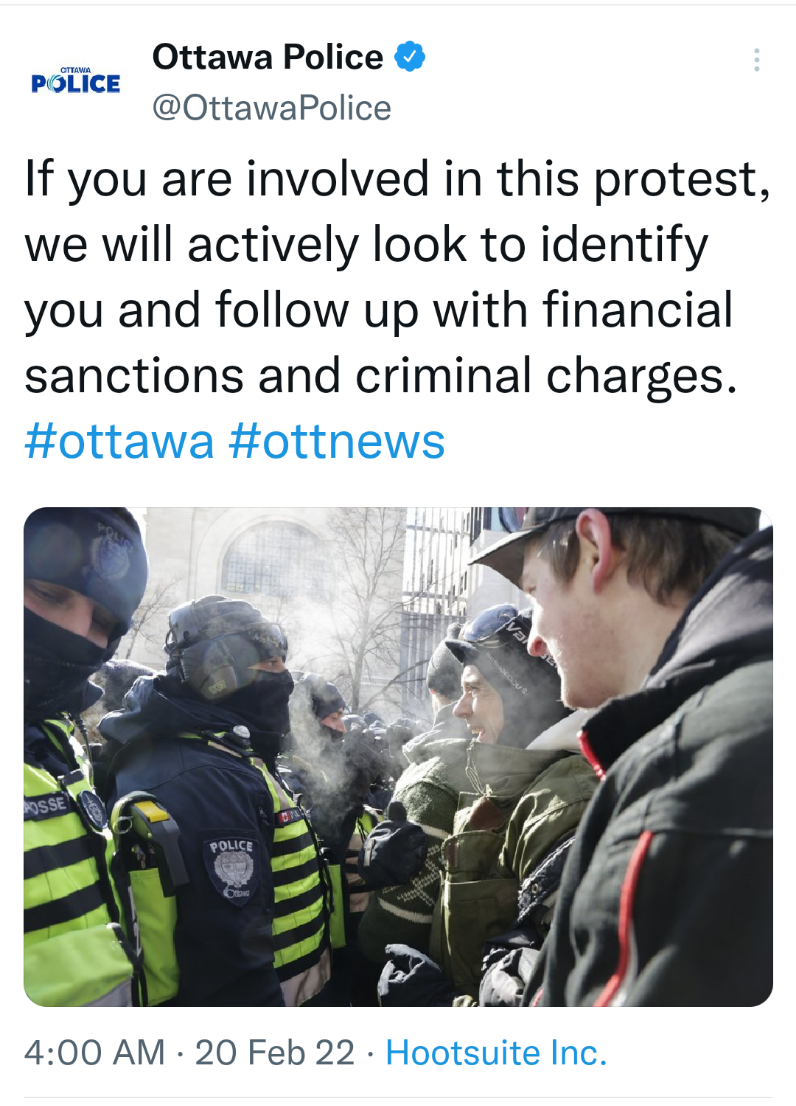This screenshot has height=1106, width=796.
Task: Open the three-dot more options menu
Action: pos(757,60)
